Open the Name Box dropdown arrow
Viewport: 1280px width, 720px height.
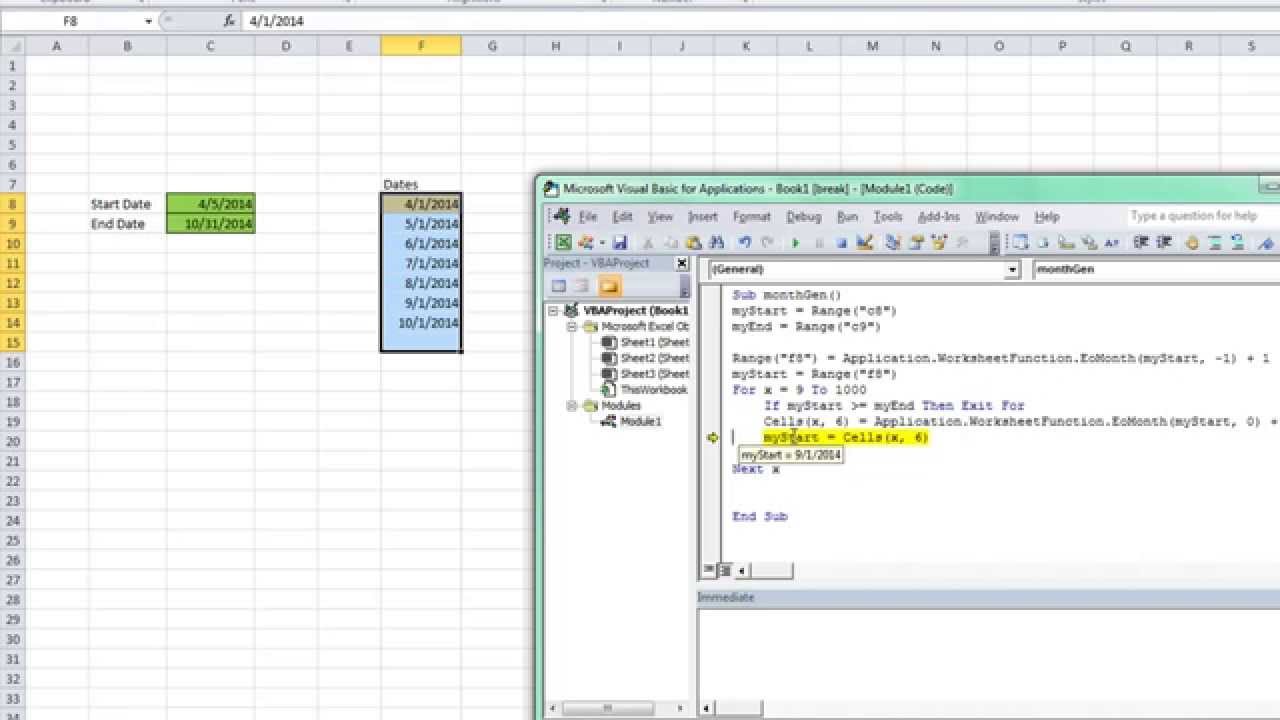pos(148,21)
